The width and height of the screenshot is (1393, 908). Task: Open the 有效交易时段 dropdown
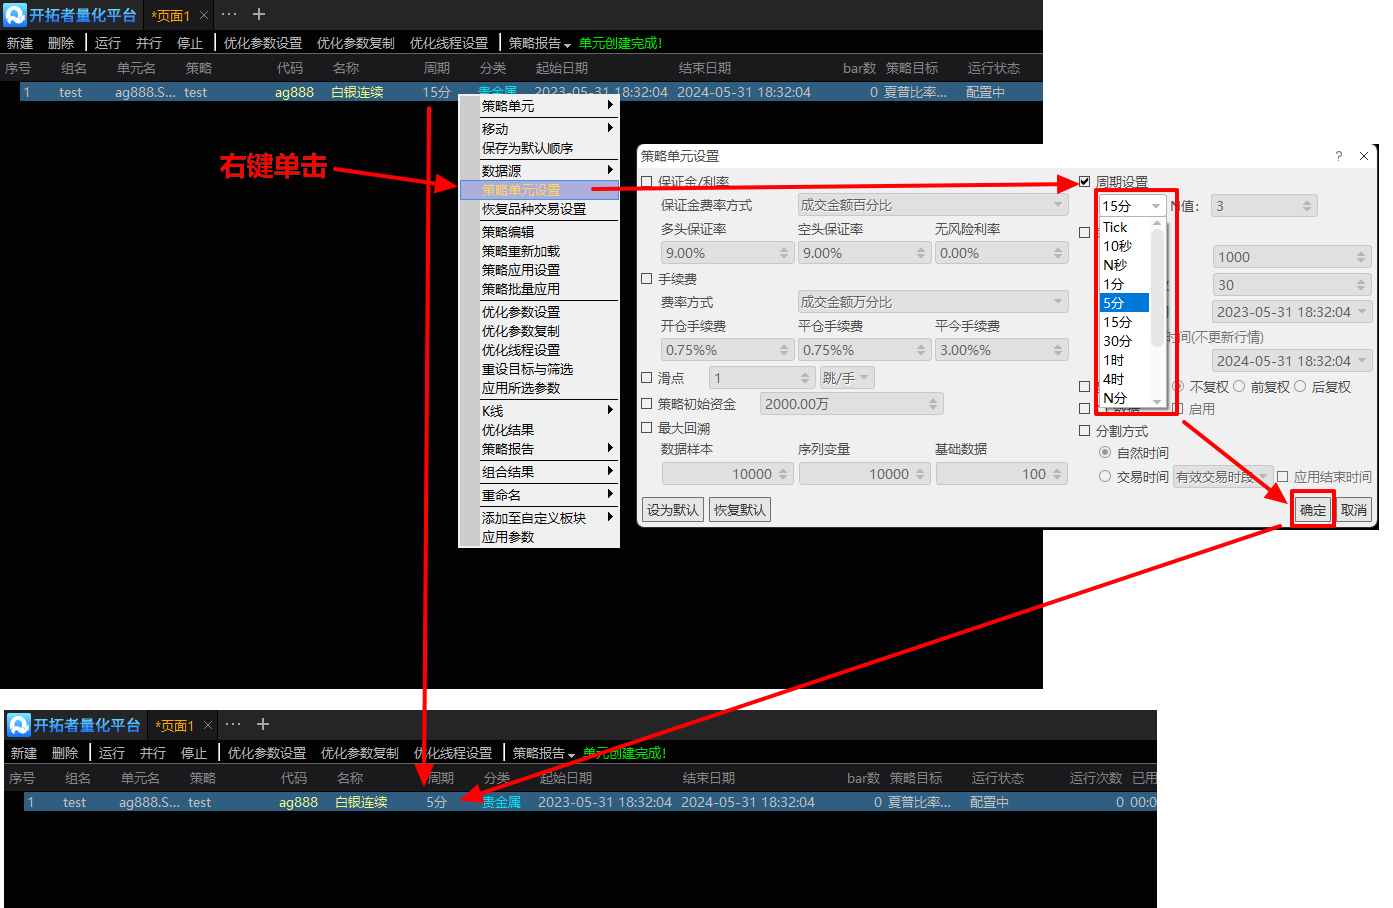(x=1222, y=477)
